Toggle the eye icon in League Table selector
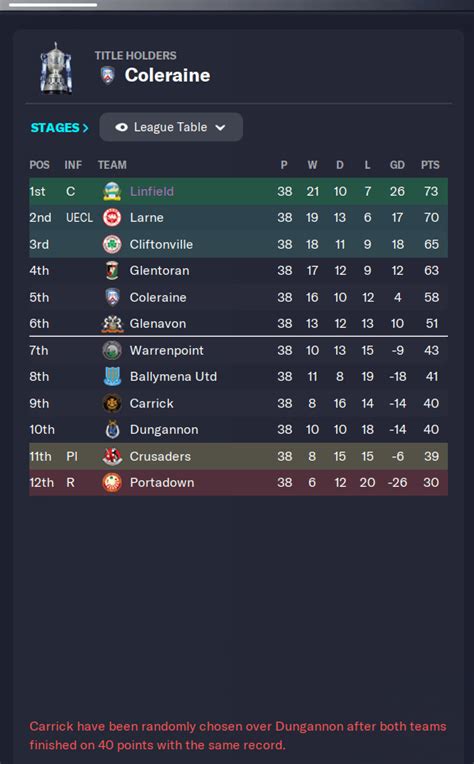Screen dimensions: 474x764 (x=121, y=127)
